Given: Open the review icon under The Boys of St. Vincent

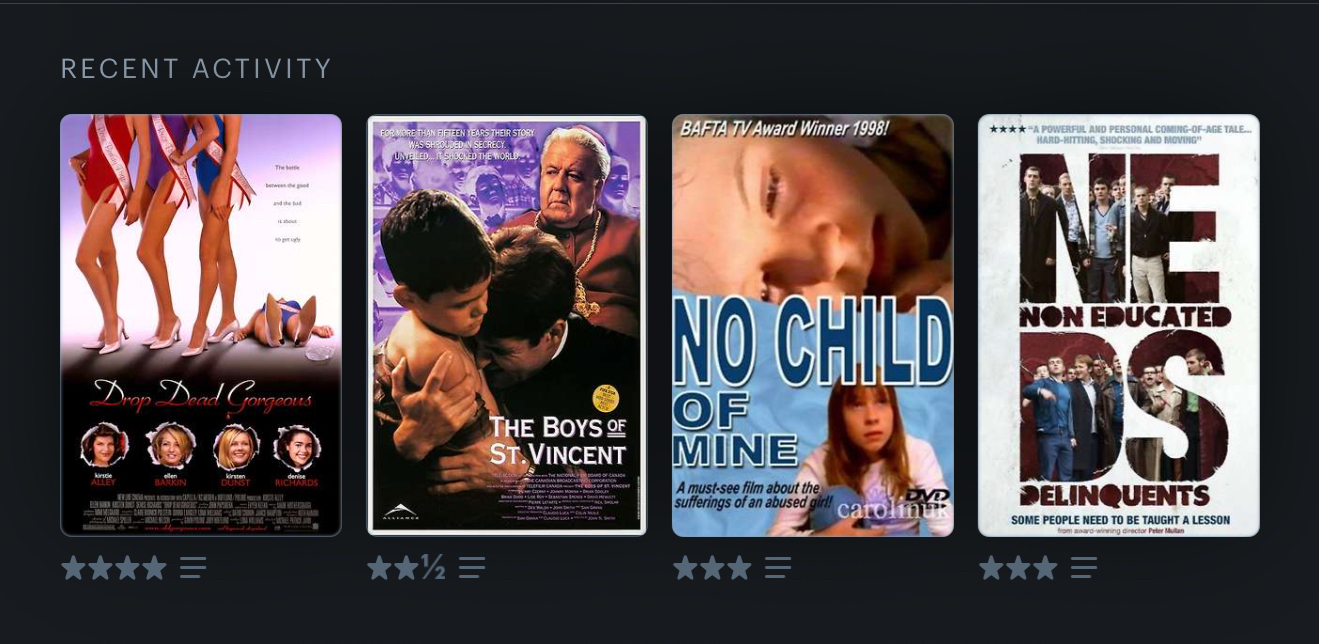Looking at the screenshot, I should 472,568.
